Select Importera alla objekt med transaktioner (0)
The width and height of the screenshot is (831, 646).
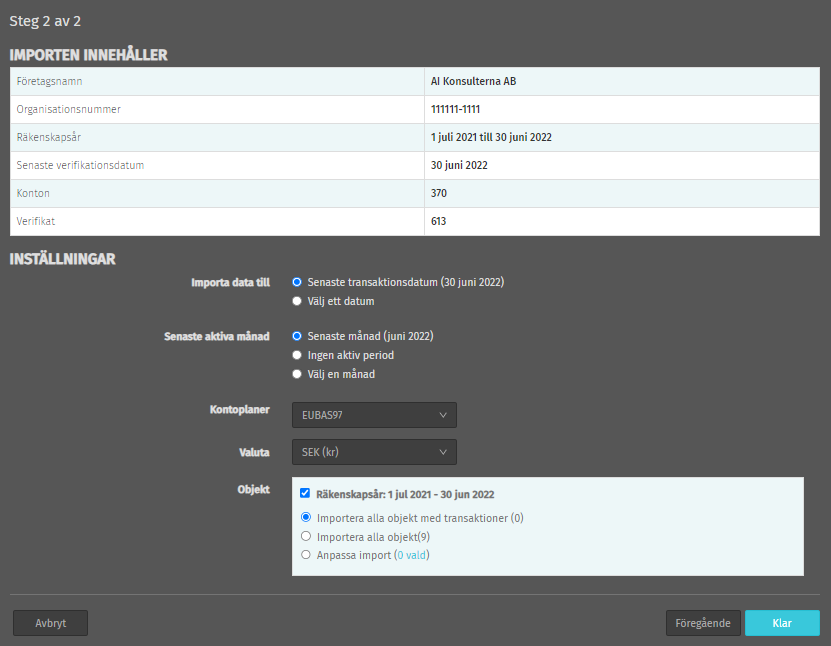(x=306, y=517)
